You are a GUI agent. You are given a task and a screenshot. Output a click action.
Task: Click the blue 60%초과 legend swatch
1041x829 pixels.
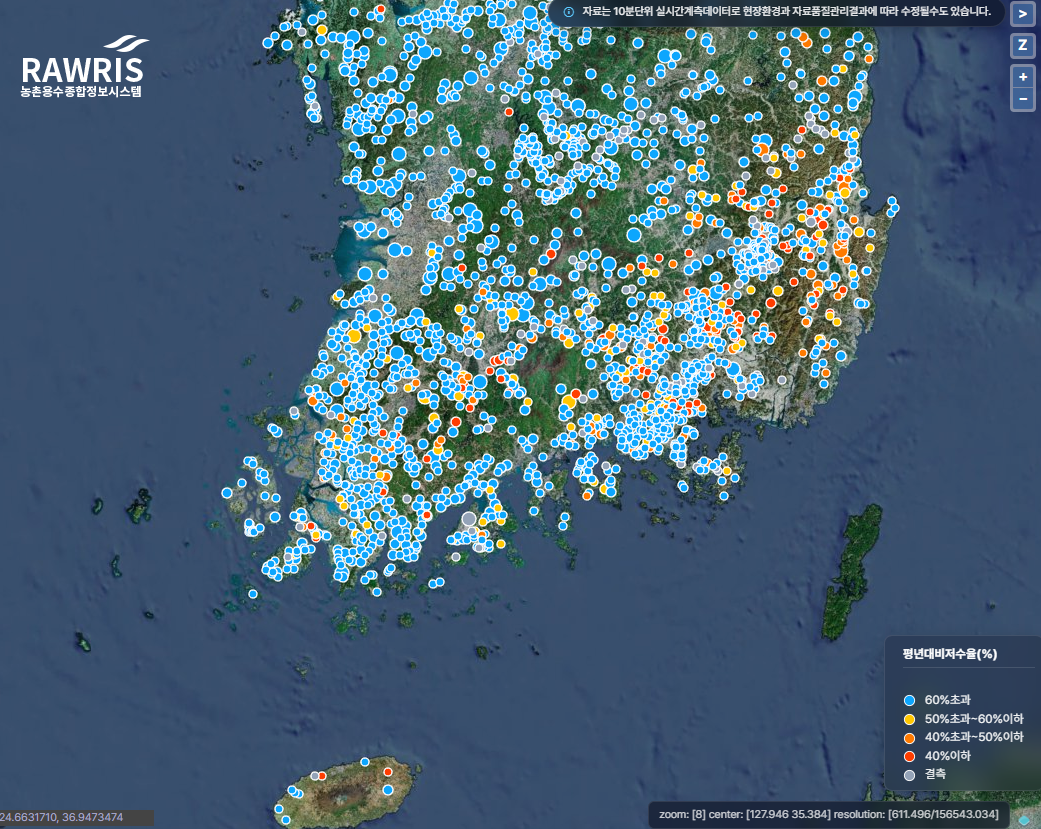click(x=910, y=700)
